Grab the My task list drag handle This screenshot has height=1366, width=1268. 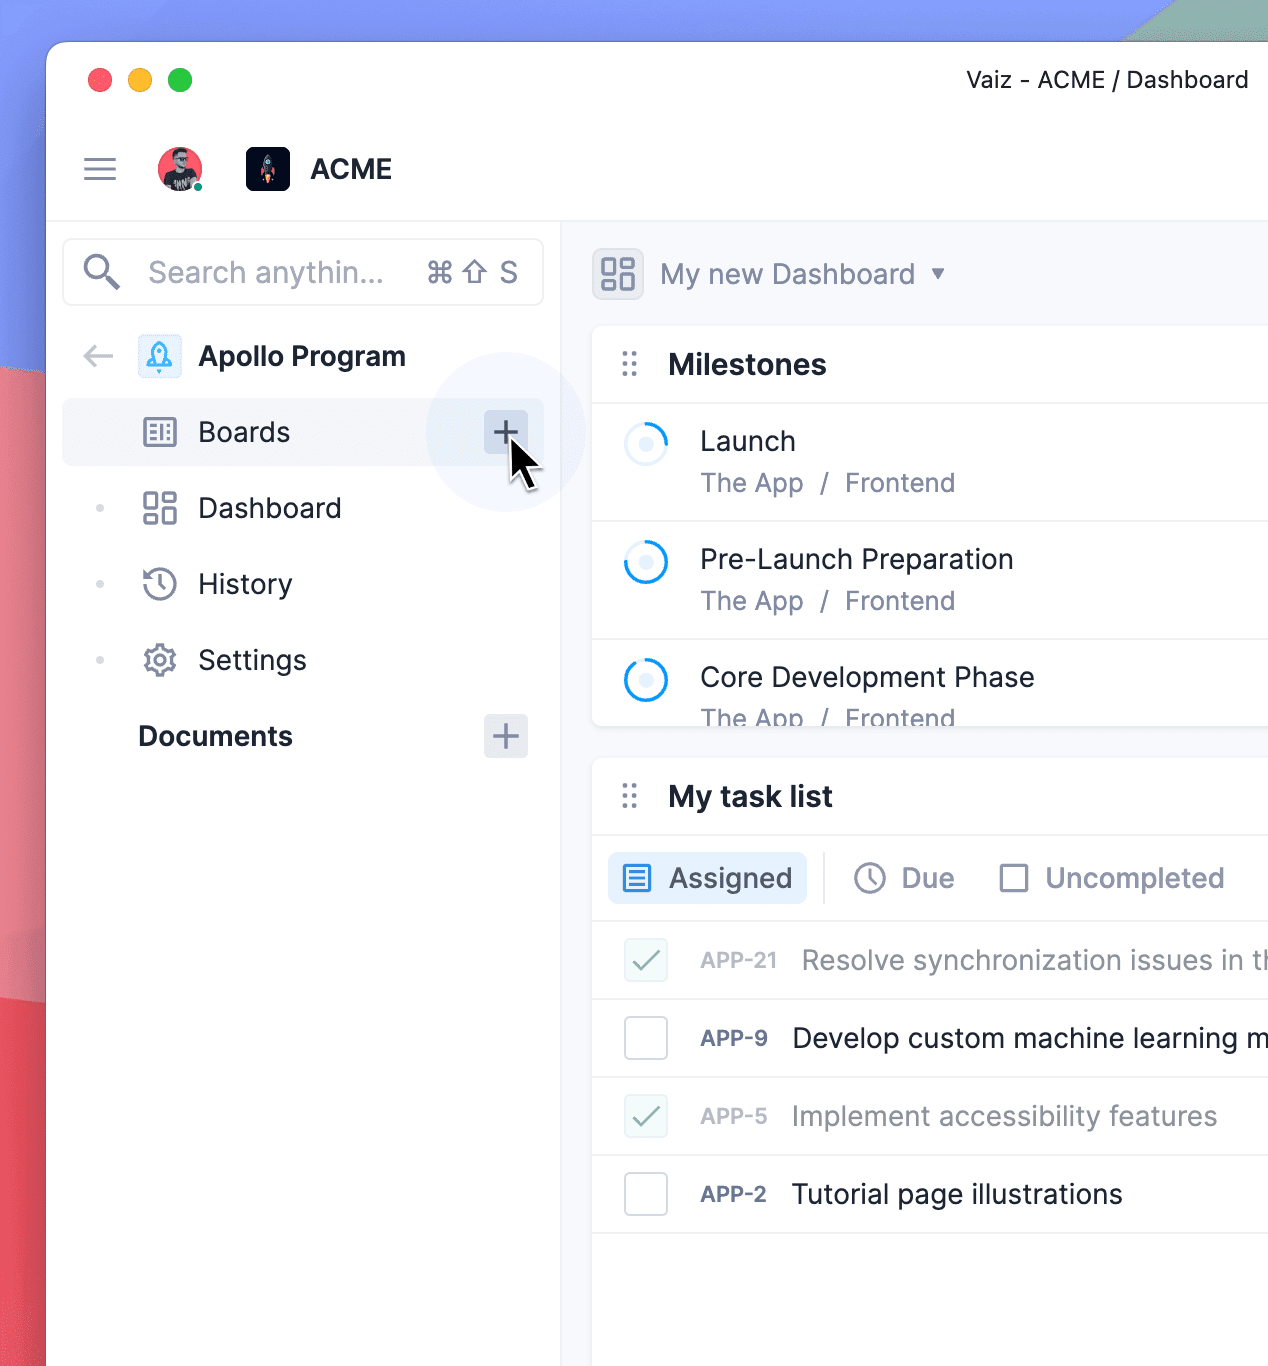click(630, 796)
